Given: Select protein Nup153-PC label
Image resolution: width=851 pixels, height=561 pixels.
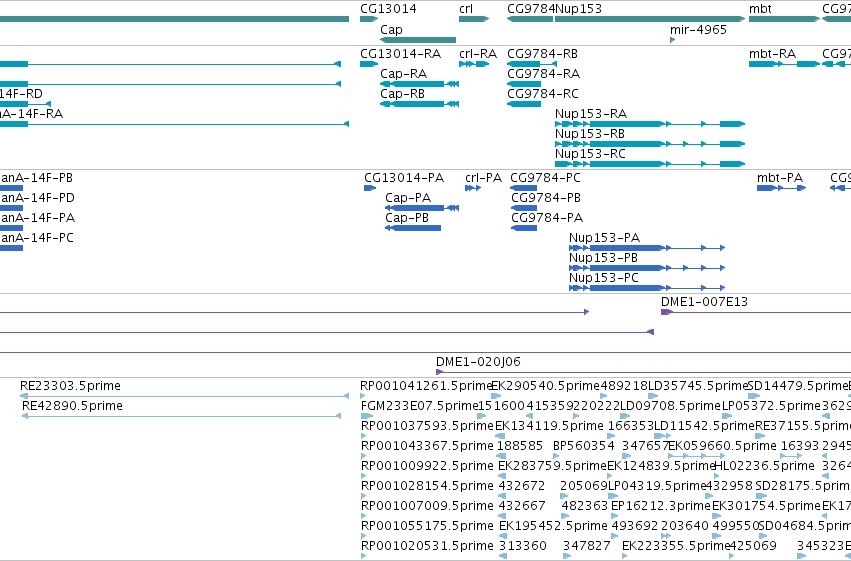Looking at the screenshot, I should pyautogui.click(x=604, y=278).
